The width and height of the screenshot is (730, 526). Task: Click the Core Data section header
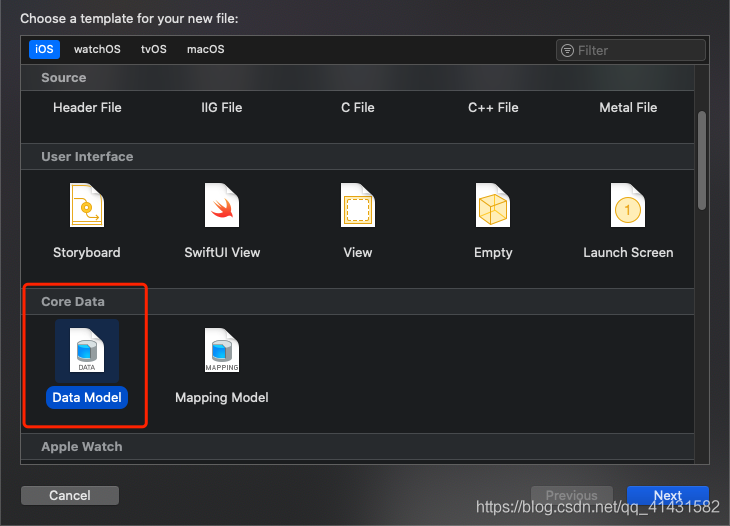click(x=358, y=302)
